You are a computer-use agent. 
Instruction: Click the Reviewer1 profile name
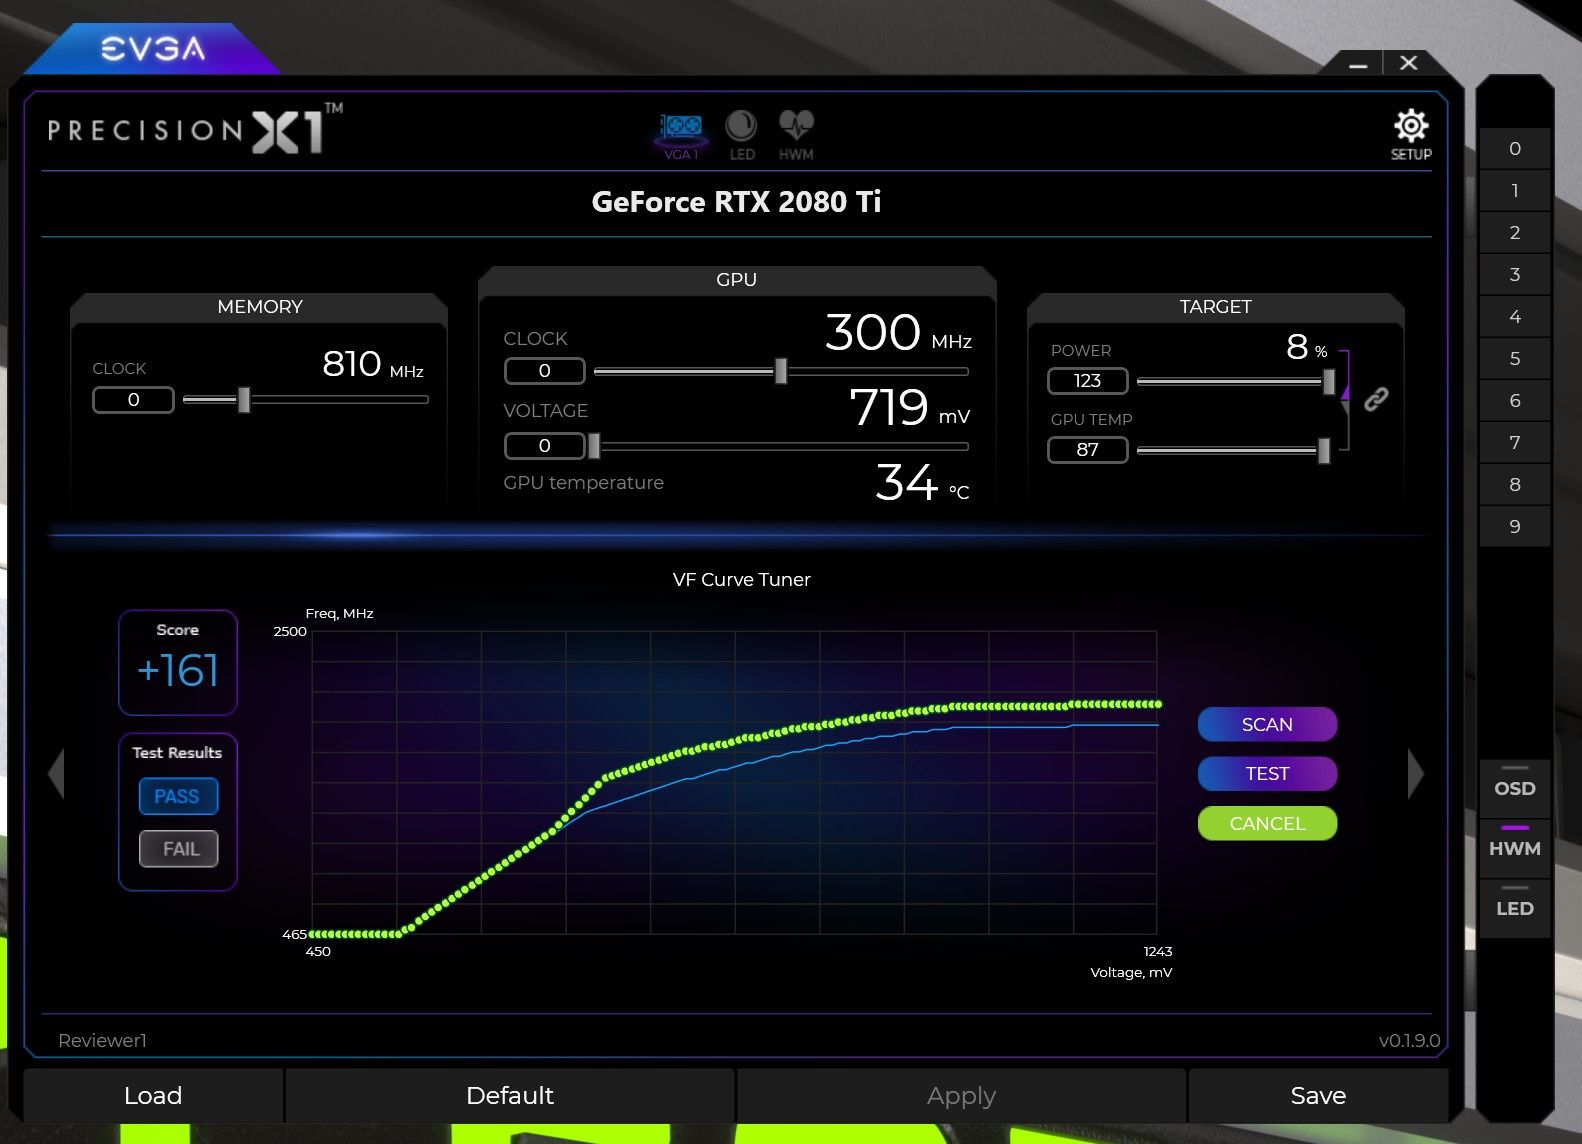pos(102,1040)
